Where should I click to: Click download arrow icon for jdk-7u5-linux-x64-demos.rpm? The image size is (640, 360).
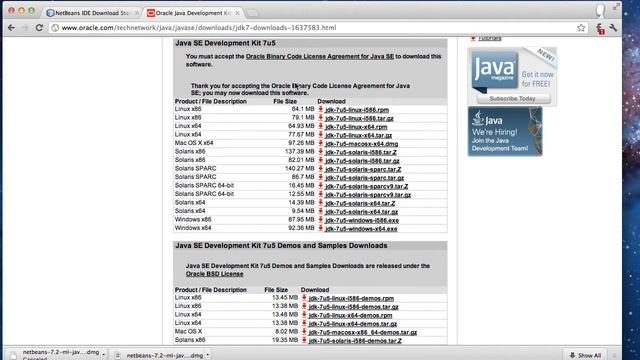(x=304, y=315)
